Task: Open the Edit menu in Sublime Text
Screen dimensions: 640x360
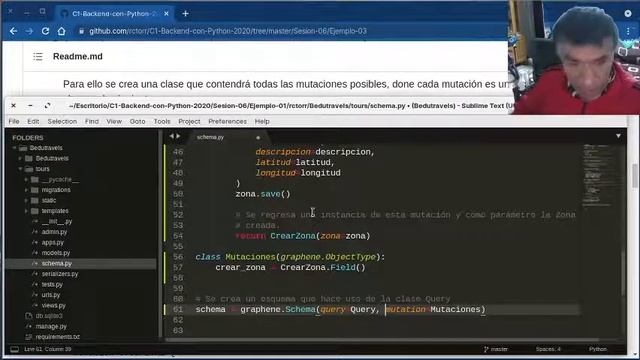Action: coord(33,121)
